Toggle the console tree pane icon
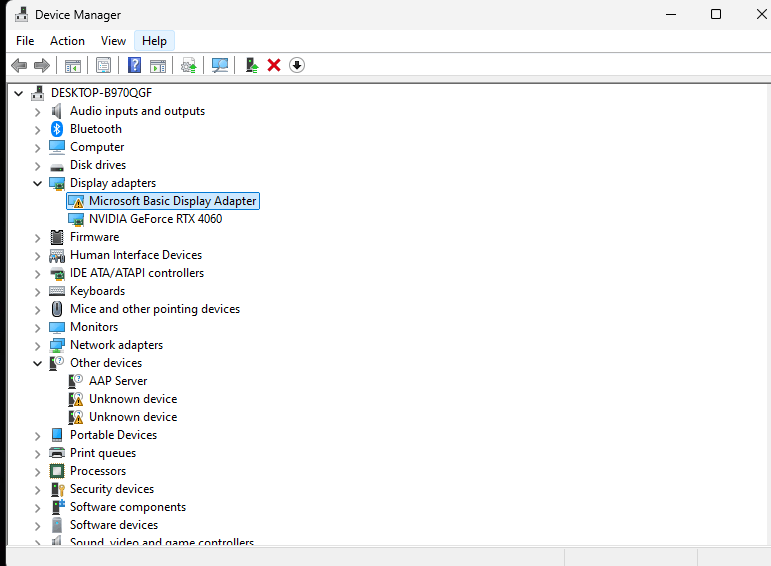 coord(73,65)
